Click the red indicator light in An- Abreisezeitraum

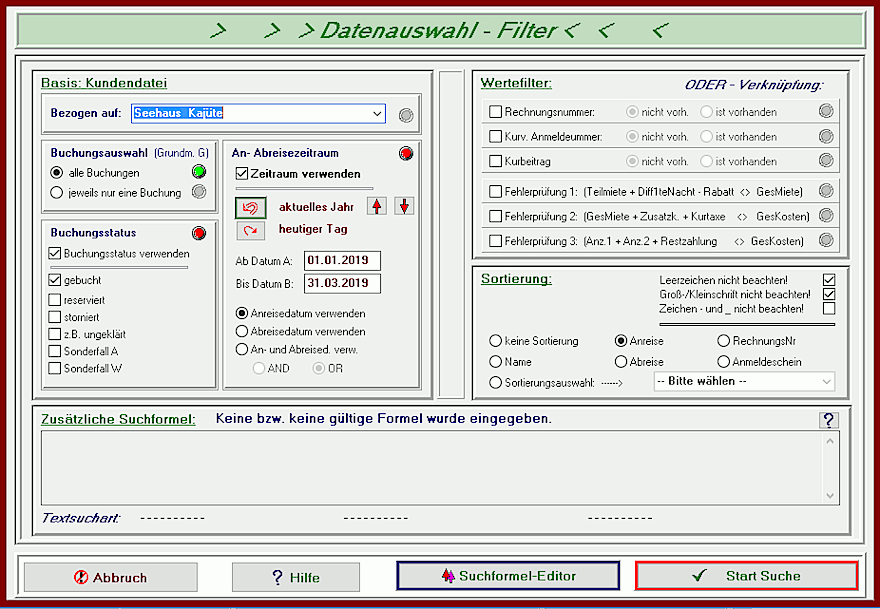405,154
